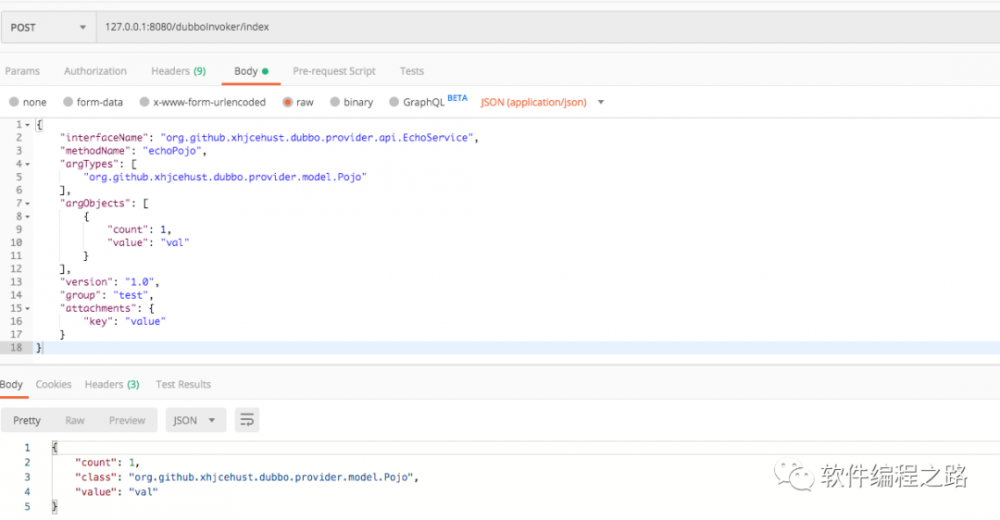Open the response Cookies tab
The image size is (1000, 520).
click(54, 384)
